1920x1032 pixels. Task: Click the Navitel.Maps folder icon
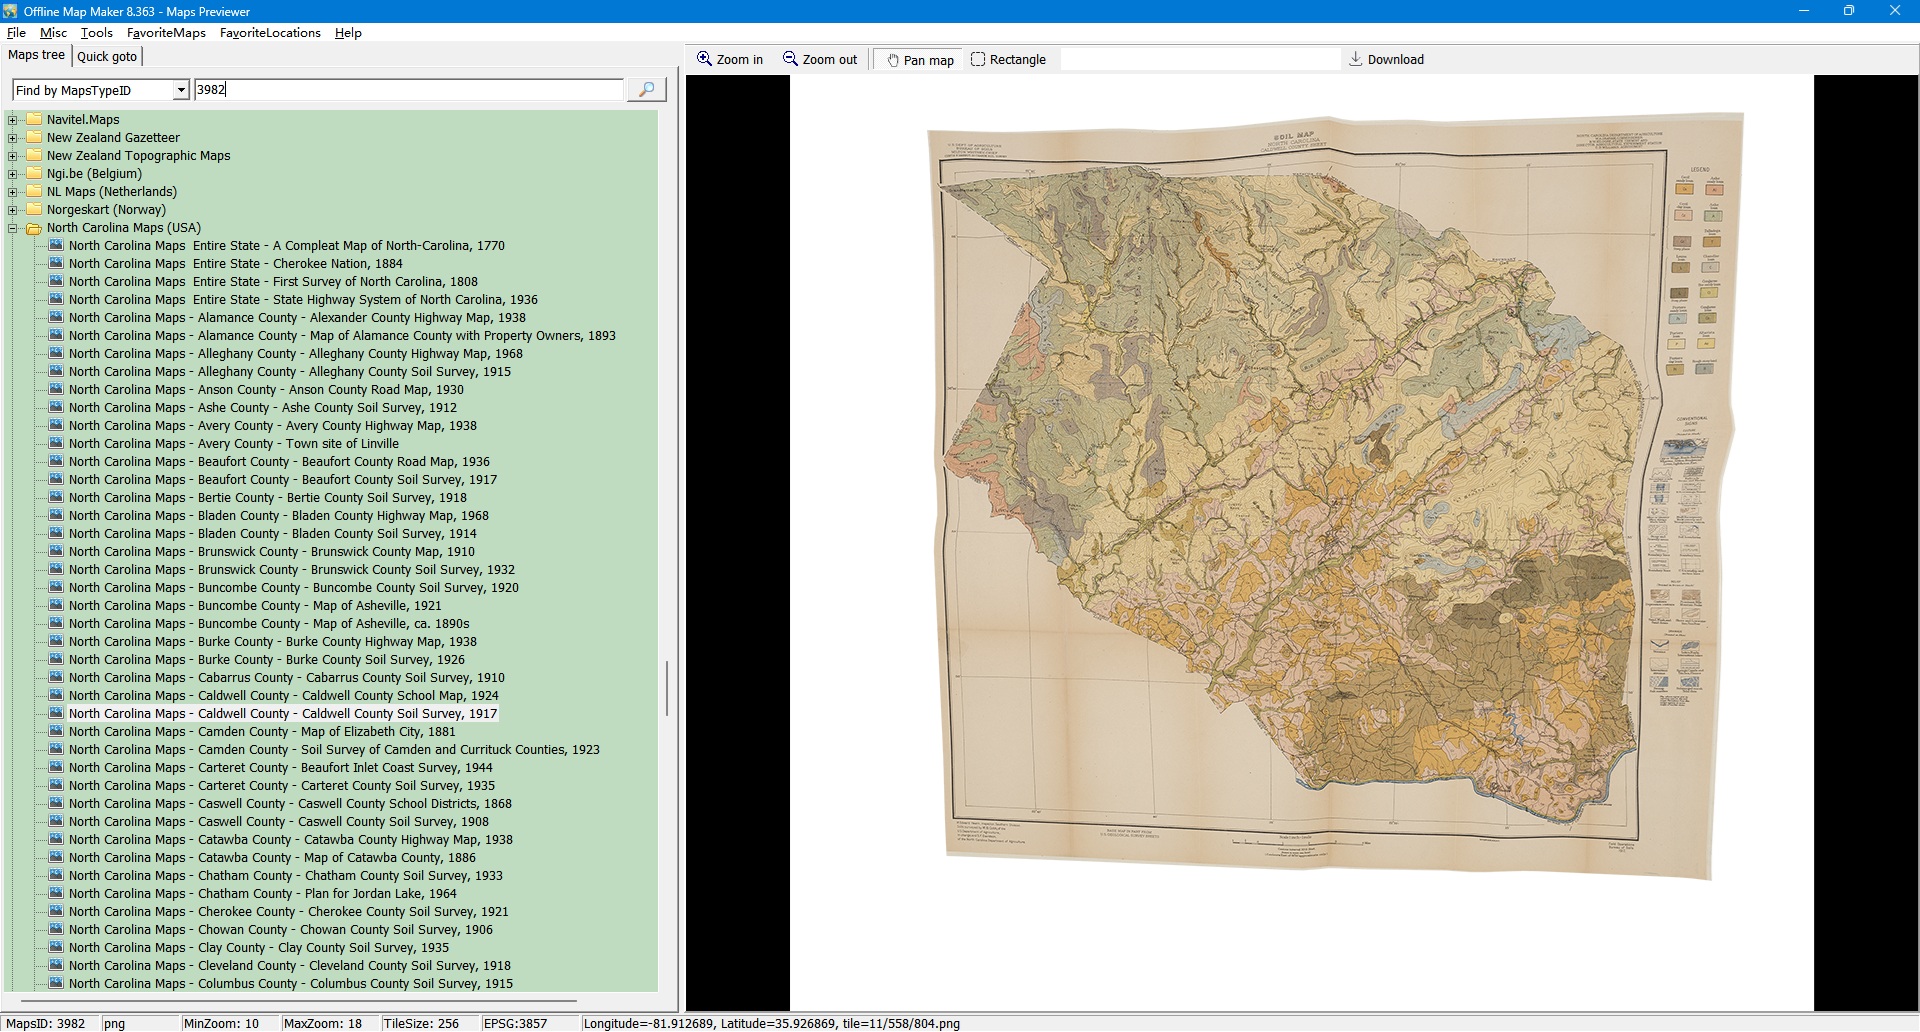[34, 120]
